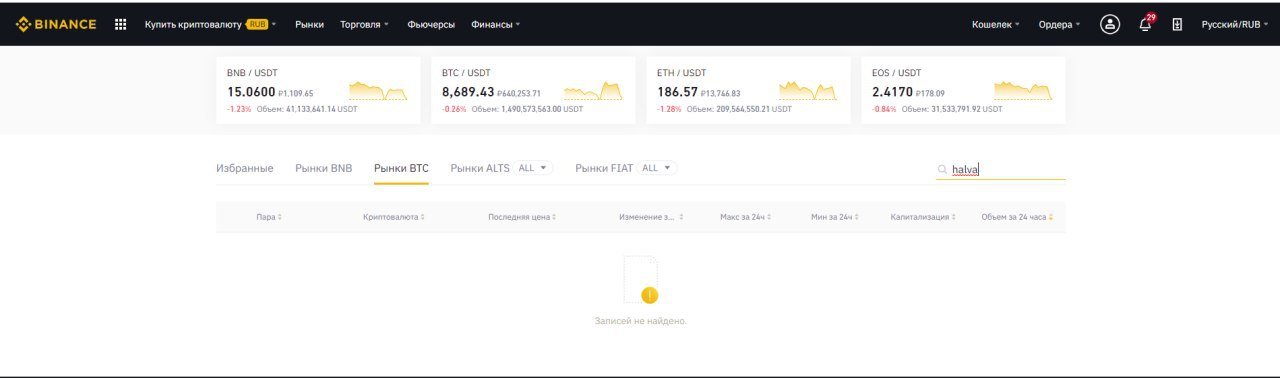Viewport: 1280px width, 378px height.
Task: Click the Binance logo
Action: pos(56,24)
